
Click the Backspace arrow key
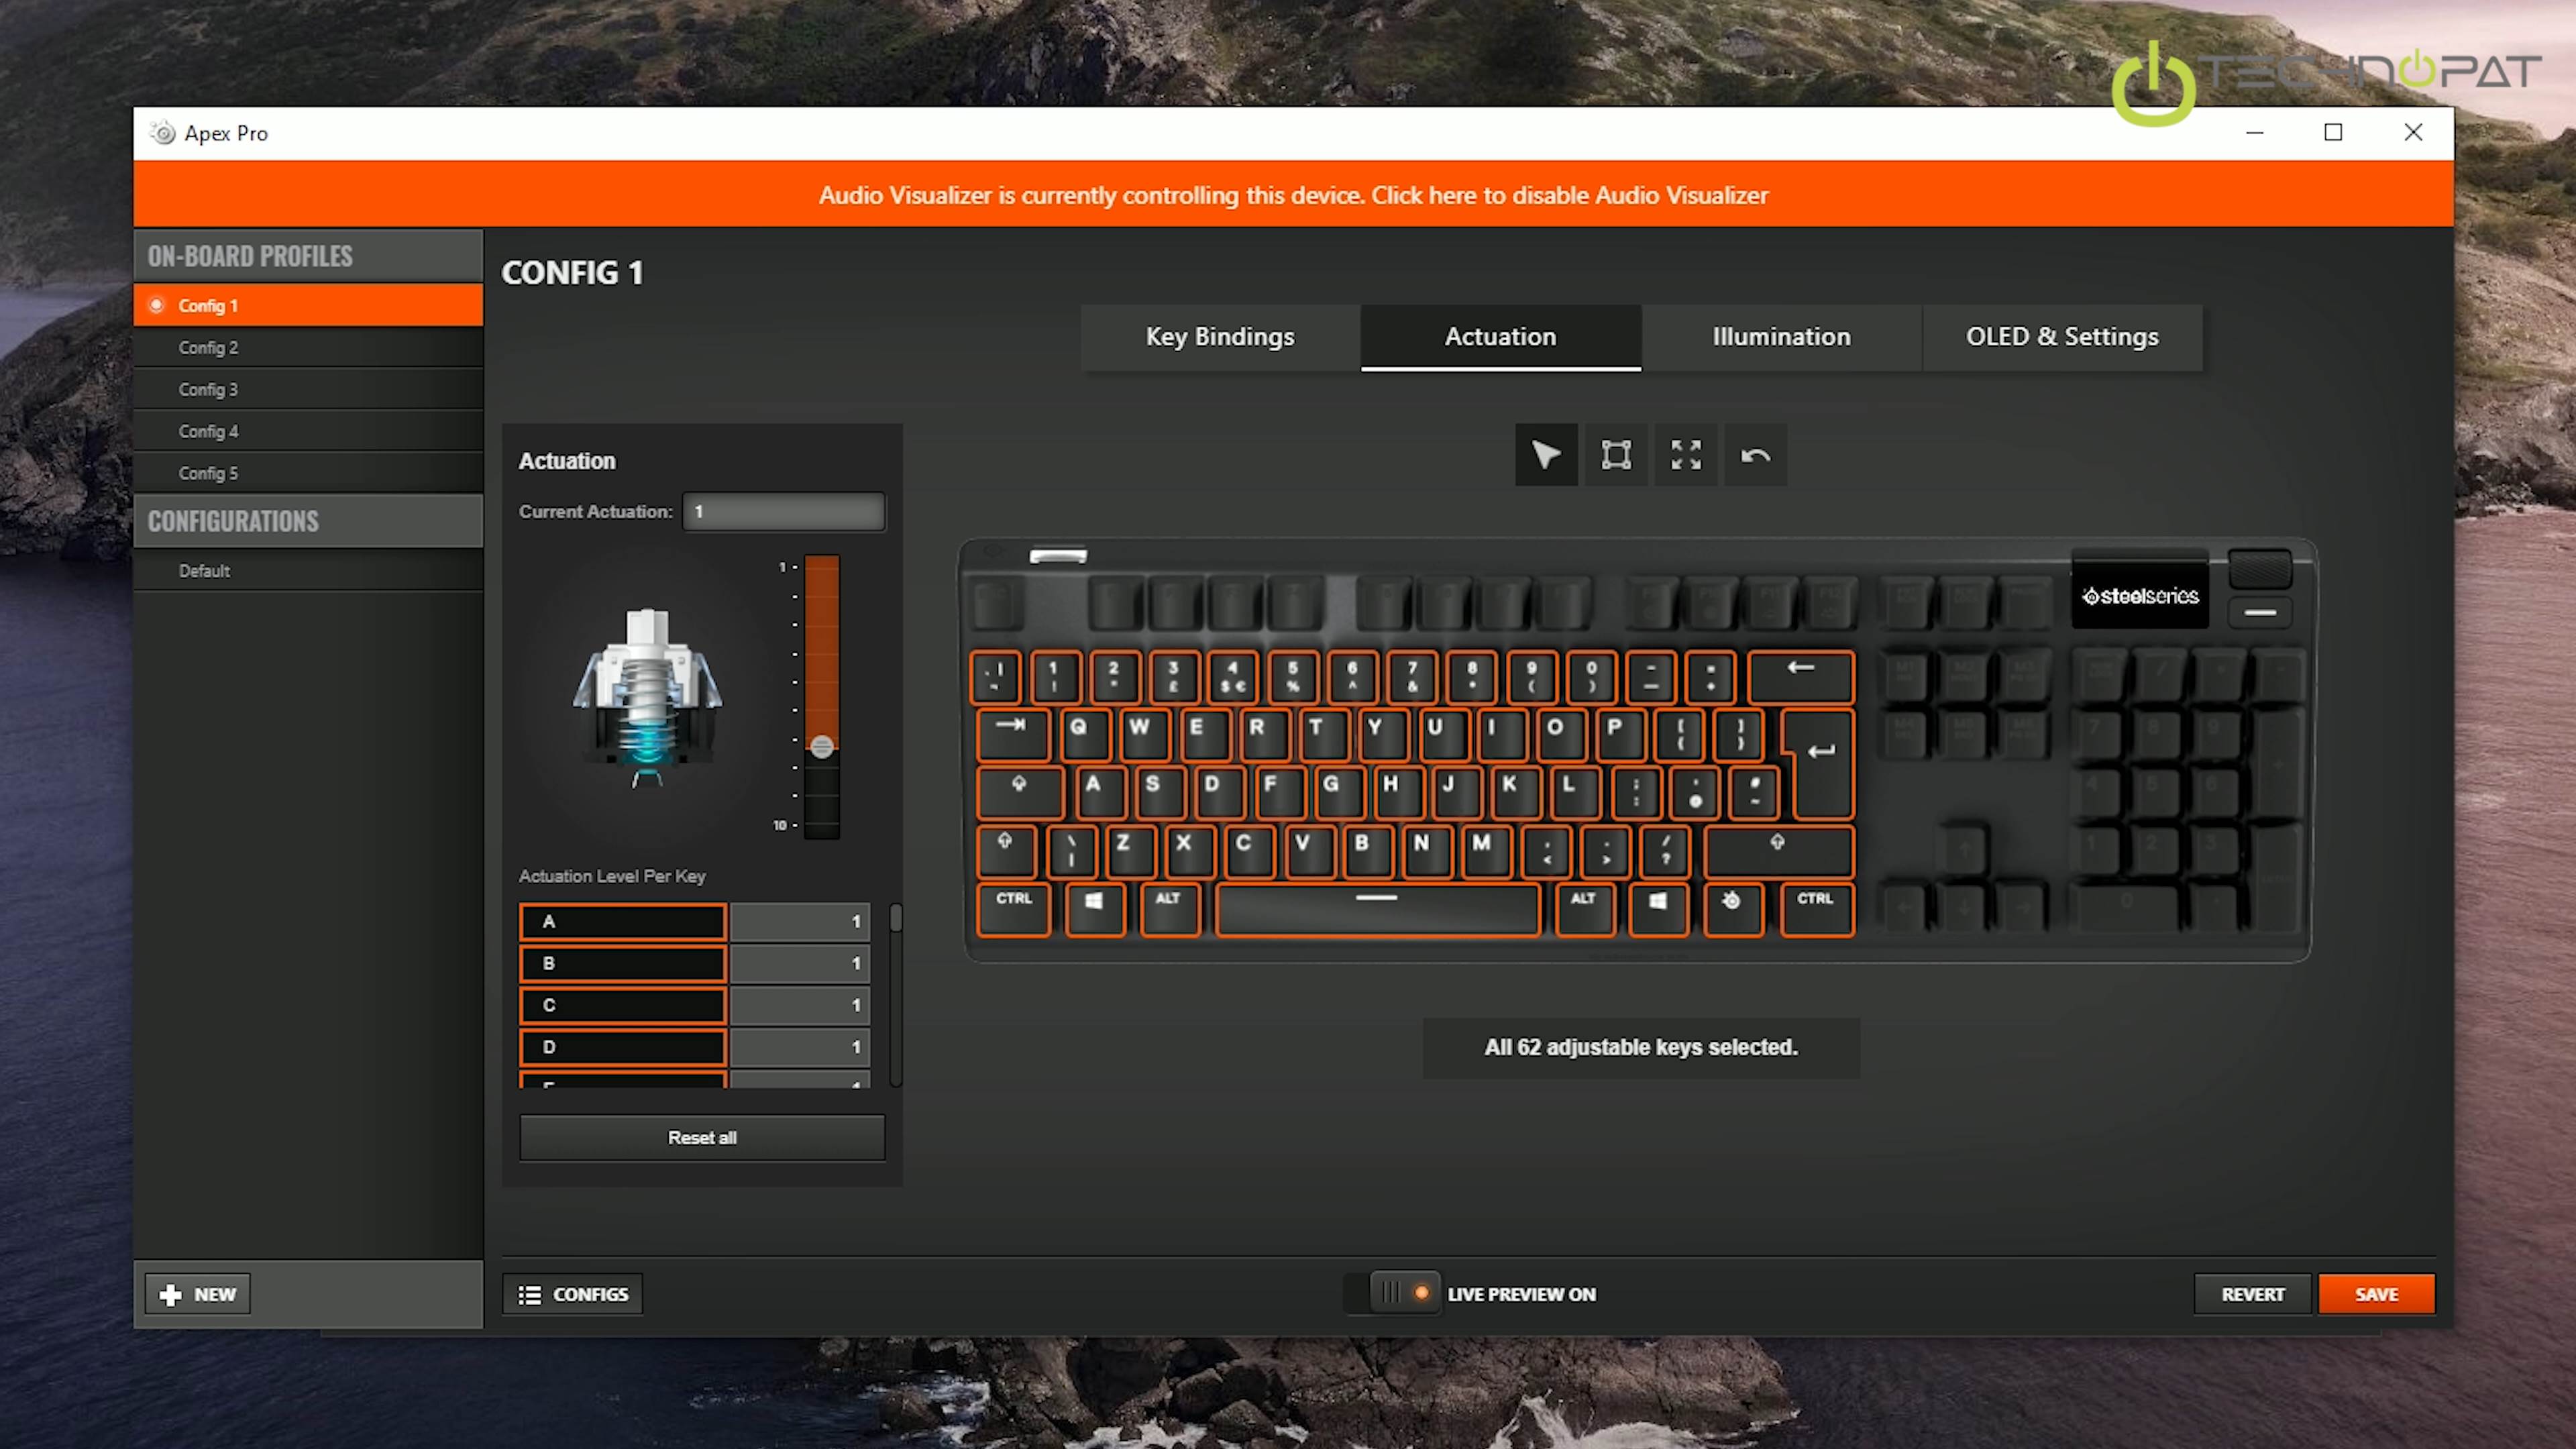pos(1800,677)
